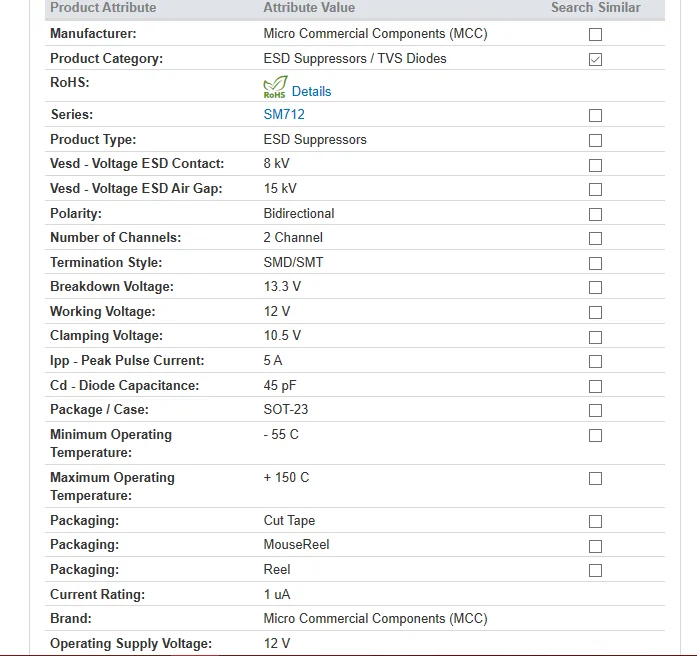Tick the Polarity Bidirectional checkbox
Image resolution: width=697 pixels, height=656 pixels.
pyautogui.click(x=595, y=214)
